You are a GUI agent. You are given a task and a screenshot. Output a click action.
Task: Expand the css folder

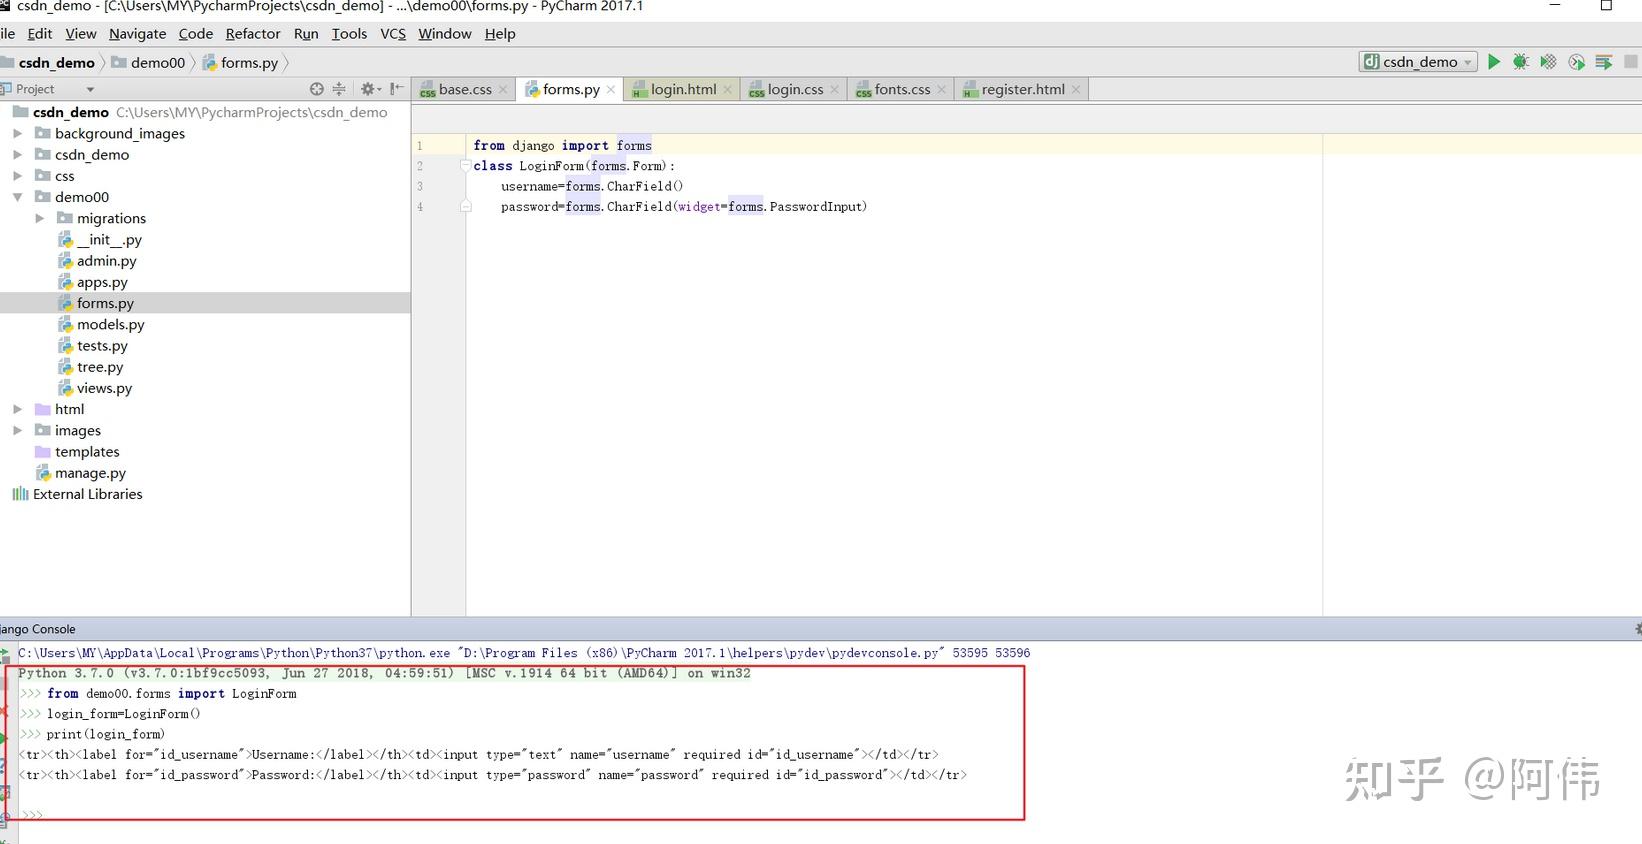point(17,176)
